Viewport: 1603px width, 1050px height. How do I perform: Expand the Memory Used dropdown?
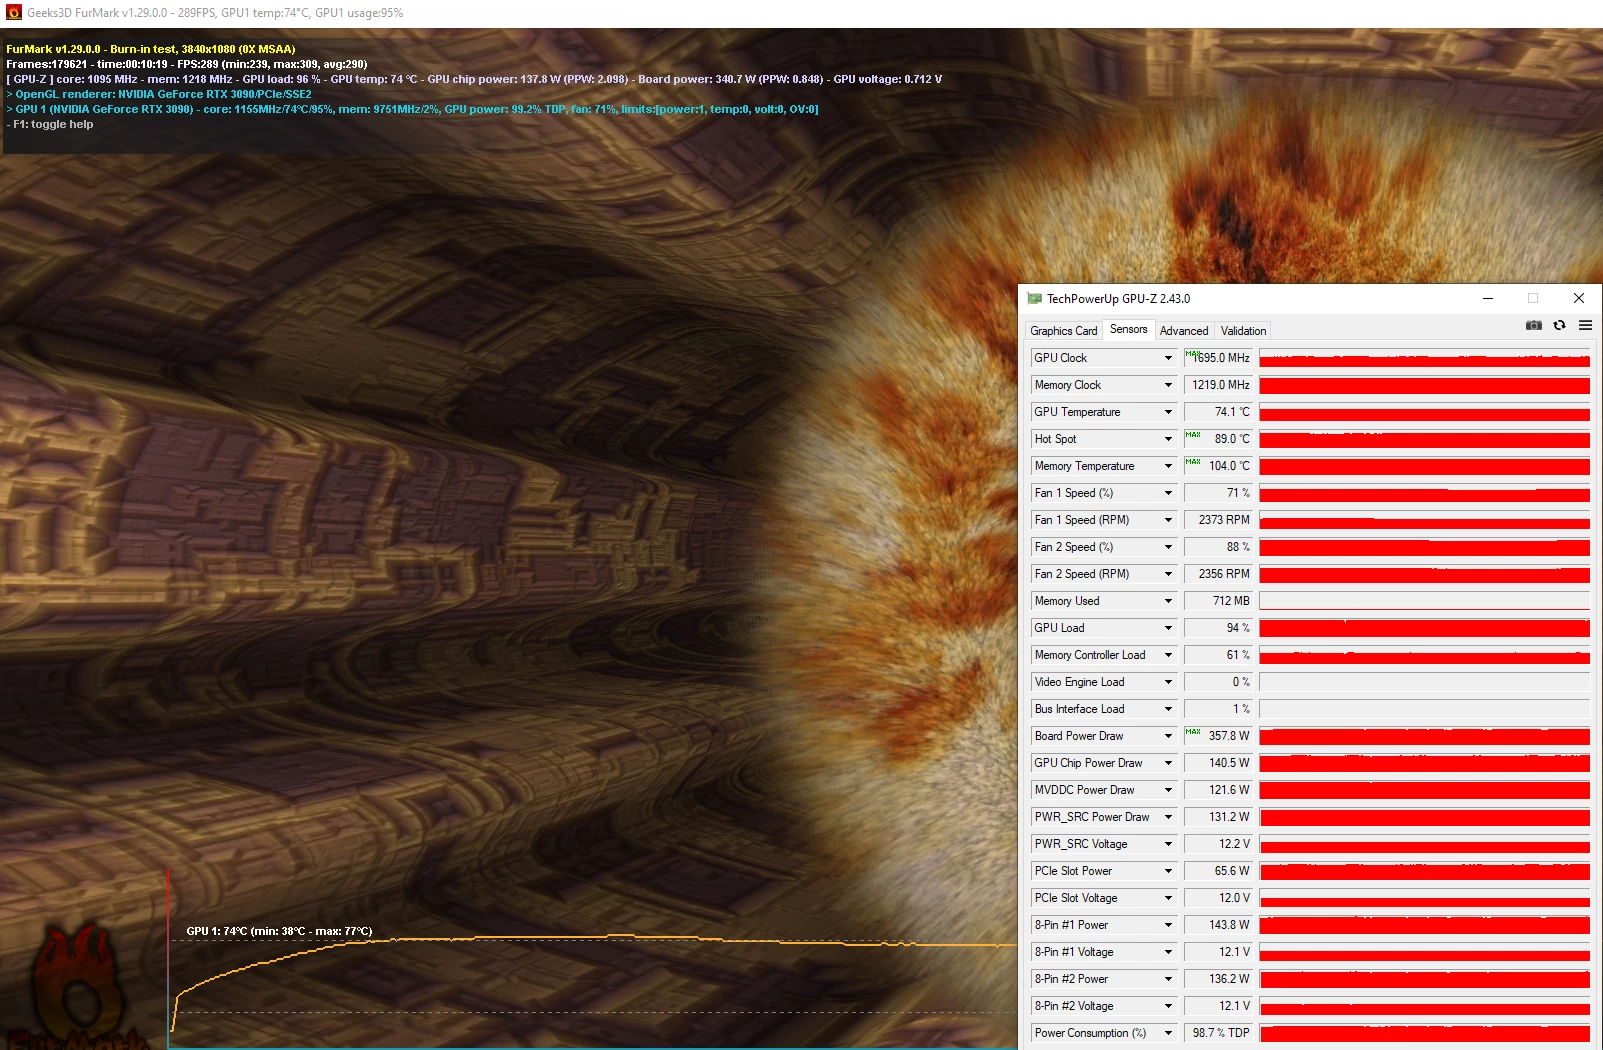pyautogui.click(x=1168, y=601)
